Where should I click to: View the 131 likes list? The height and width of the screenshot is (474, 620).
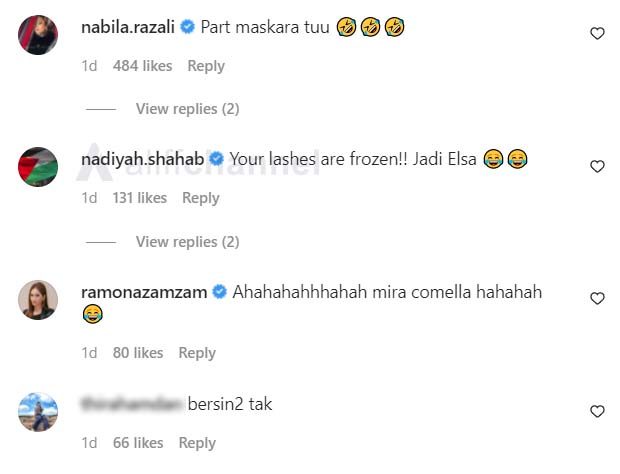(x=140, y=198)
